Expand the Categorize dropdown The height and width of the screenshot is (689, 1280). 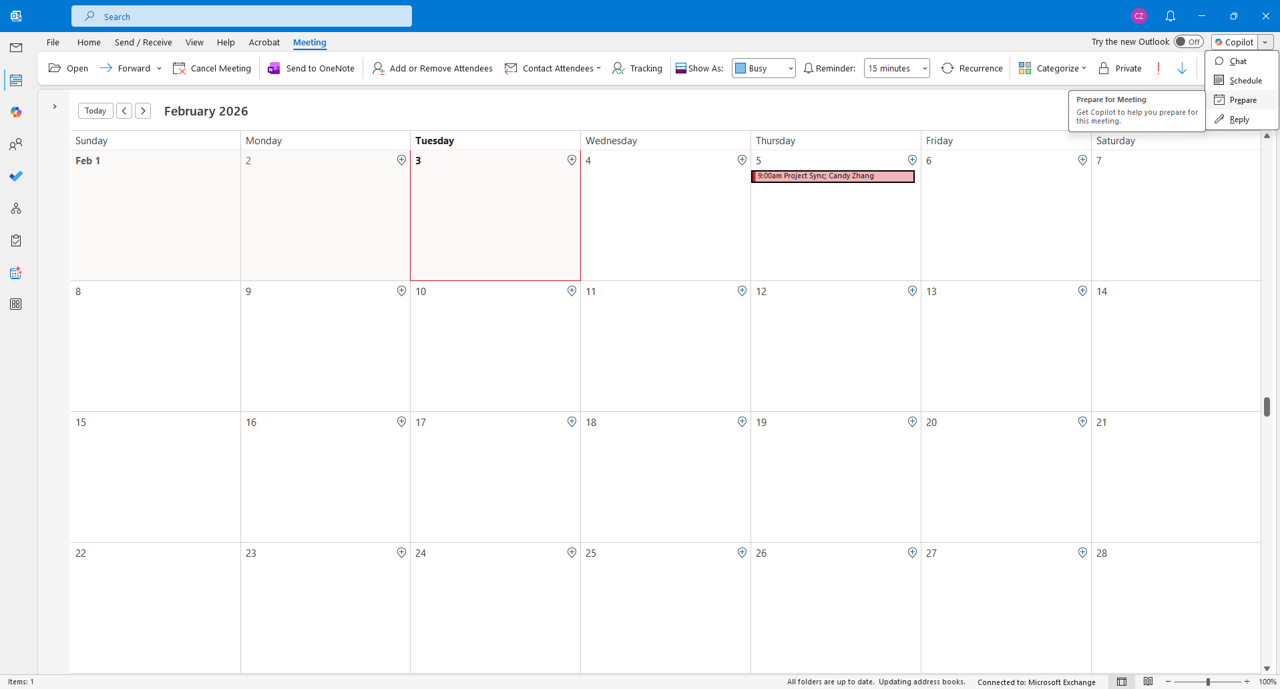[1052, 68]
